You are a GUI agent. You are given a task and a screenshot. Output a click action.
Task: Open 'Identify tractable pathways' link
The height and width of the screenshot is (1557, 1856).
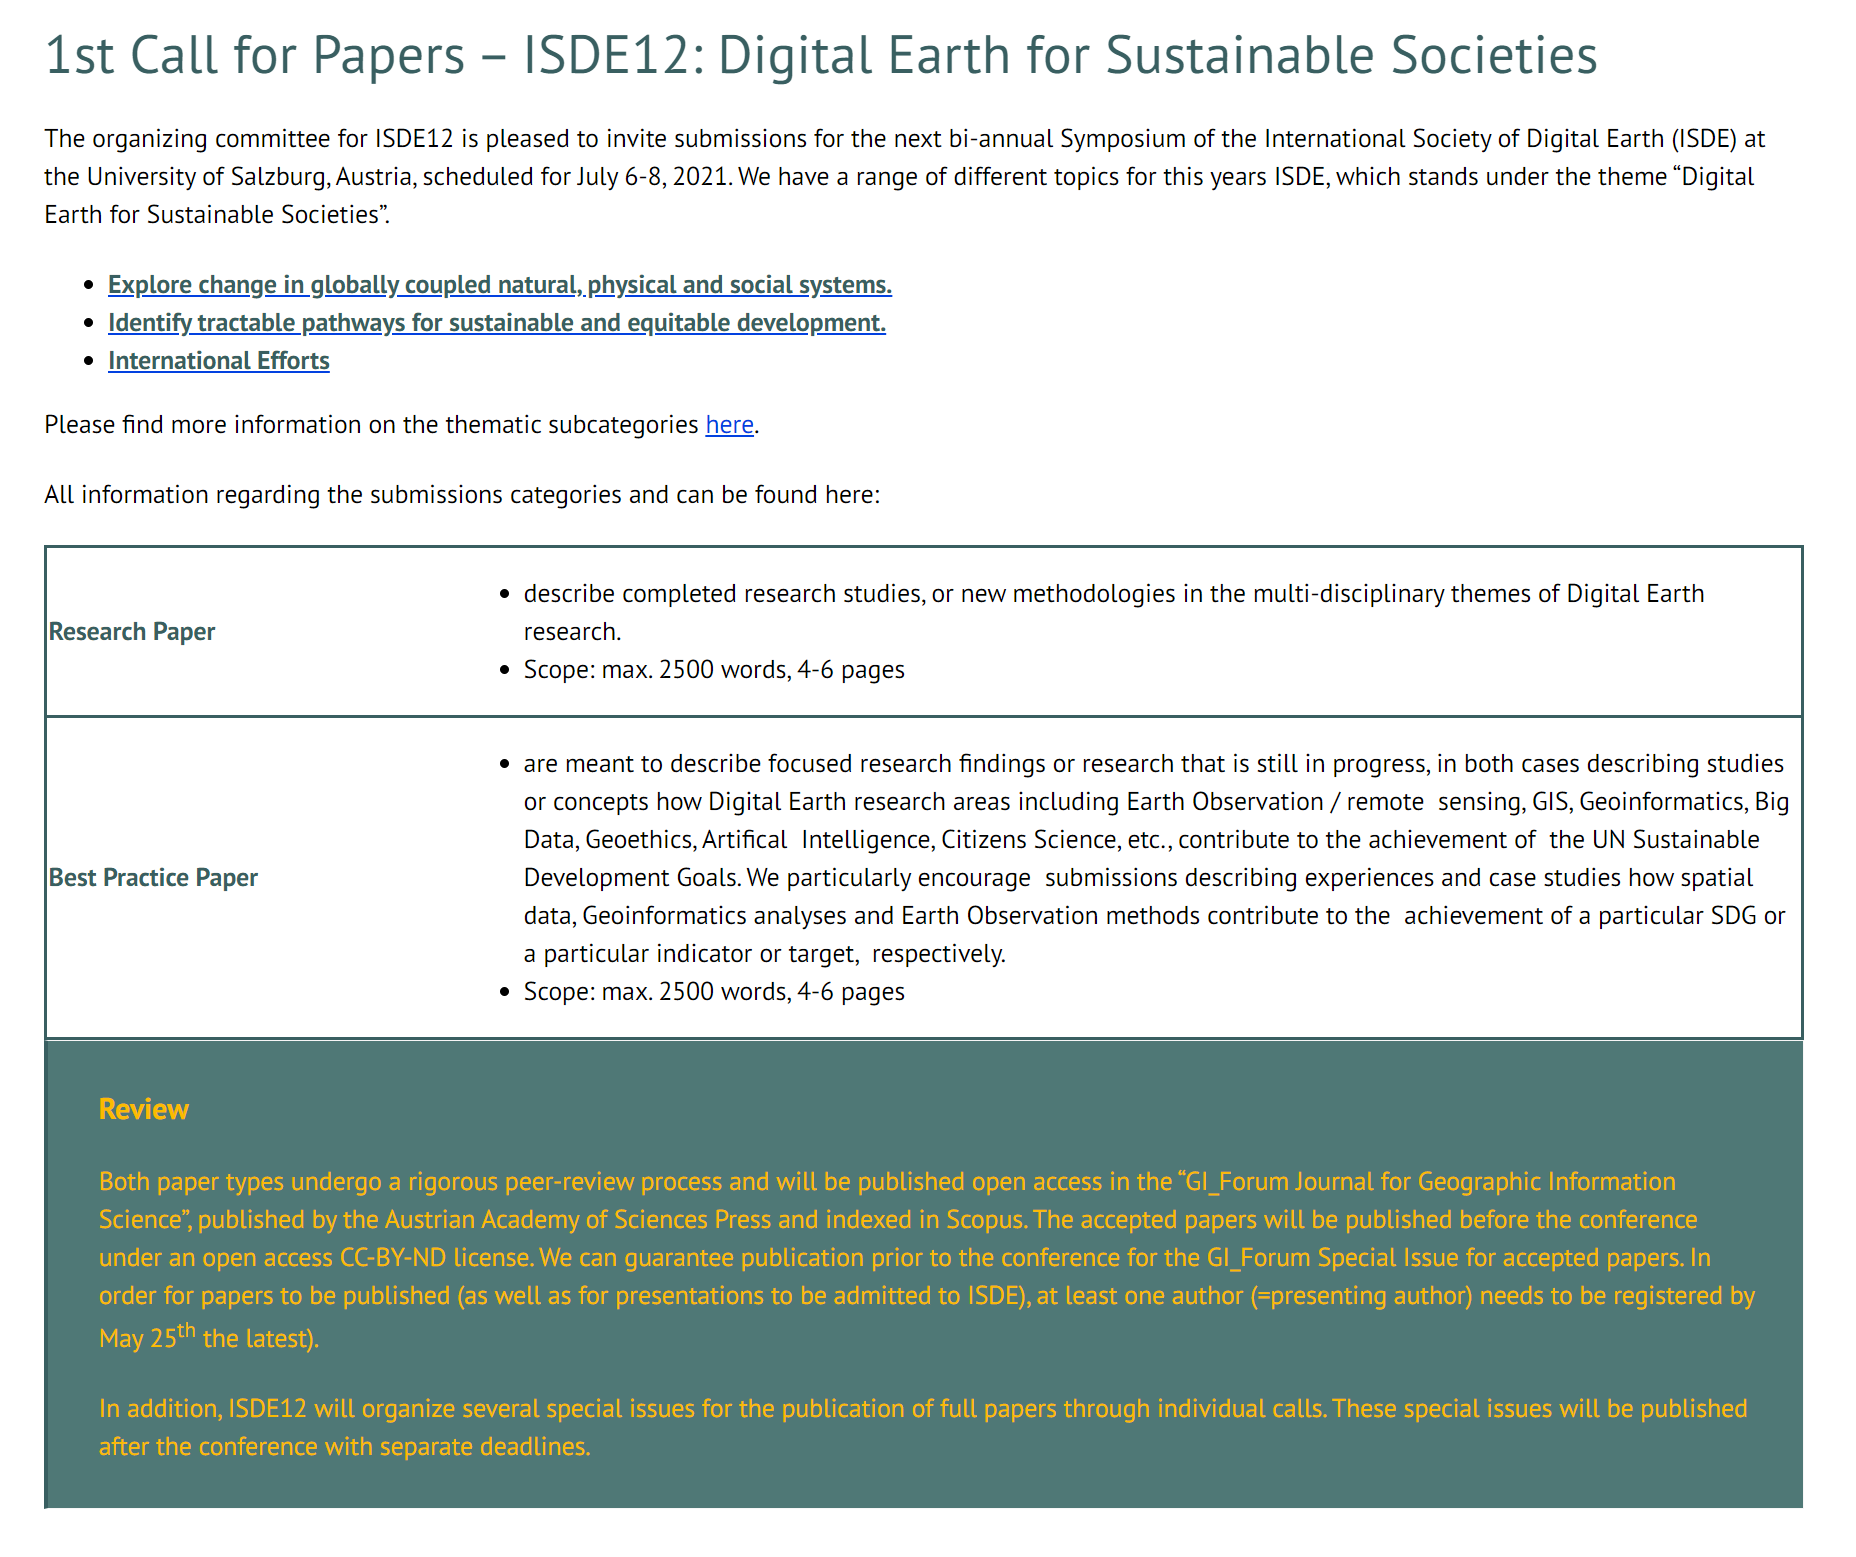497,323
